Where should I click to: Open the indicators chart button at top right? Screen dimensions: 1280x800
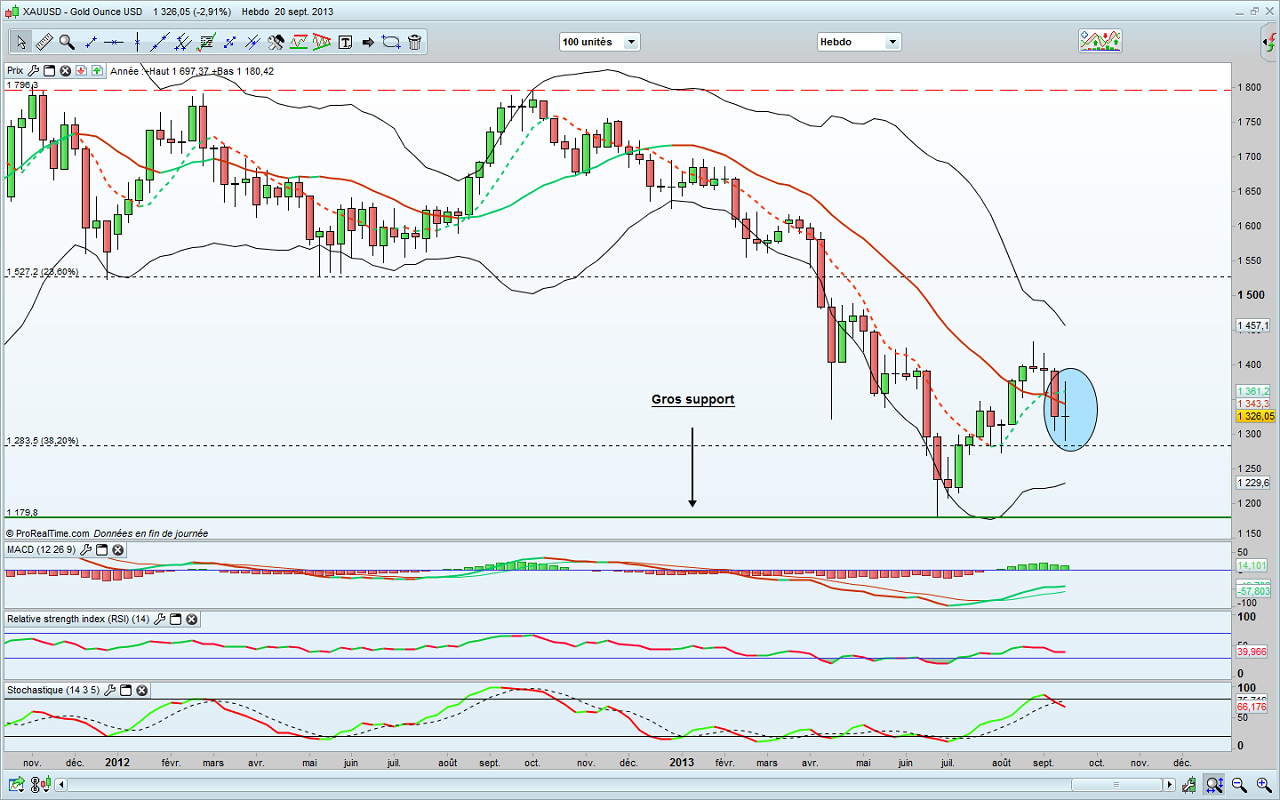[x=1099, y=41]
